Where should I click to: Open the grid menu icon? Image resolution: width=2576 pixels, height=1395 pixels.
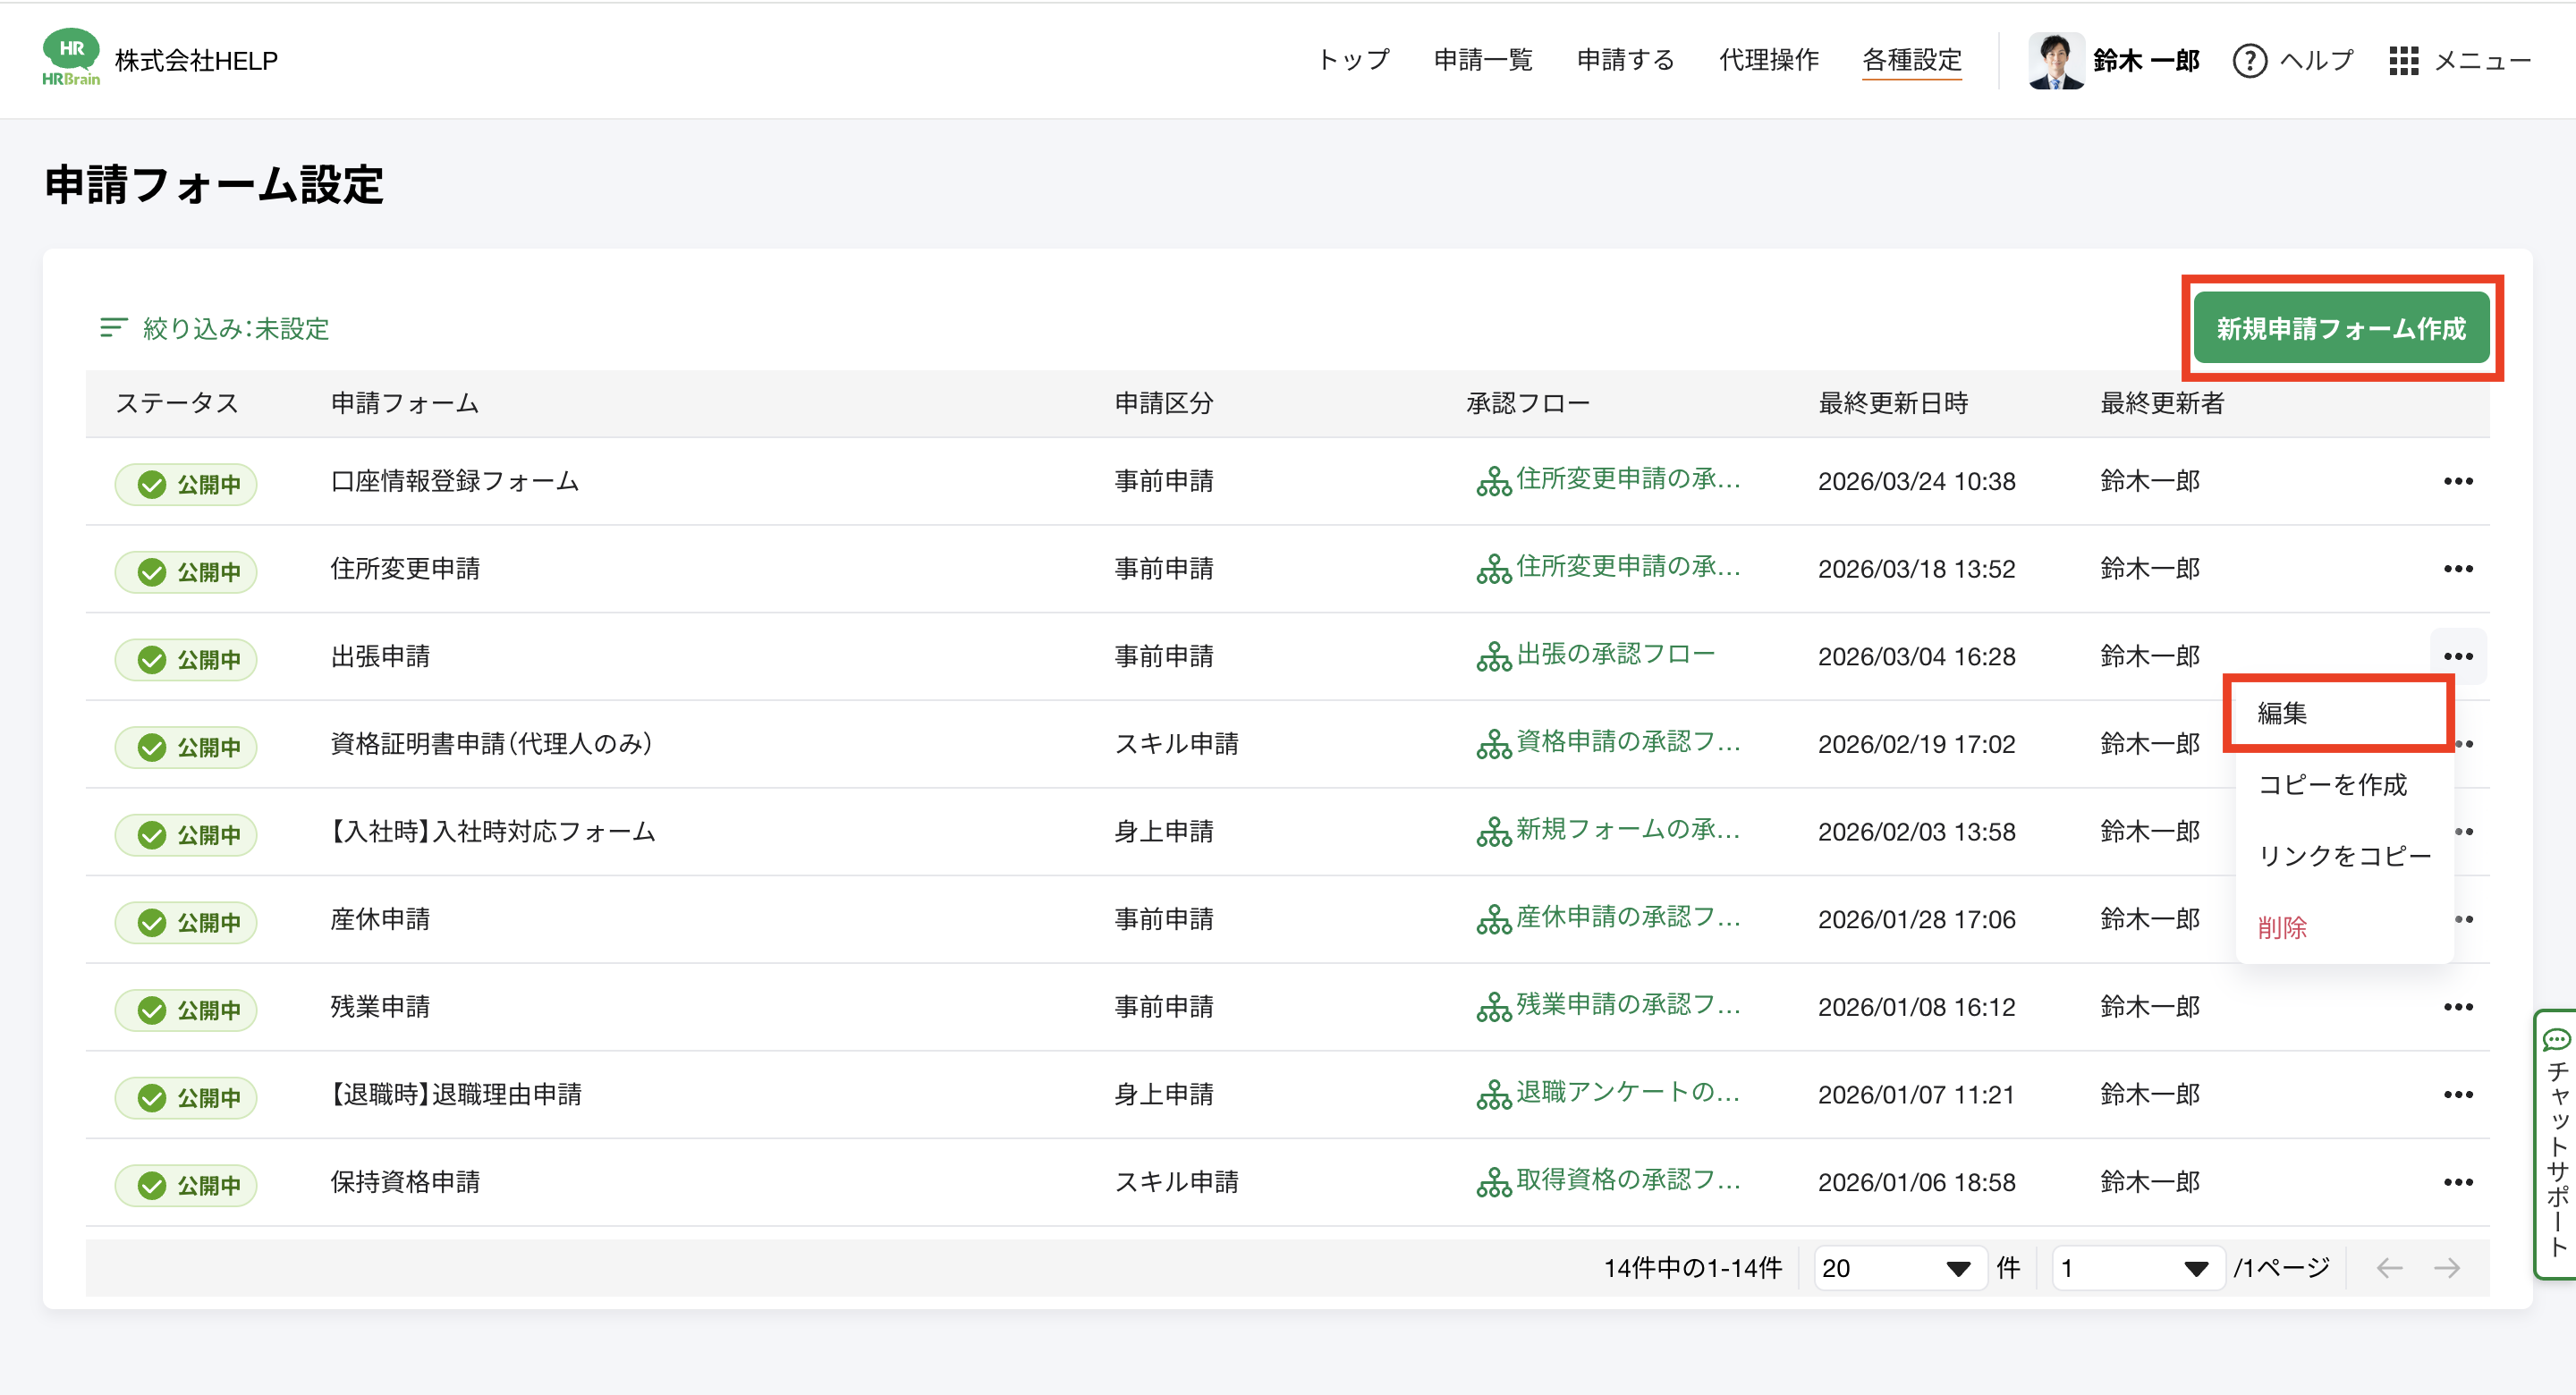click(2403, 61)
